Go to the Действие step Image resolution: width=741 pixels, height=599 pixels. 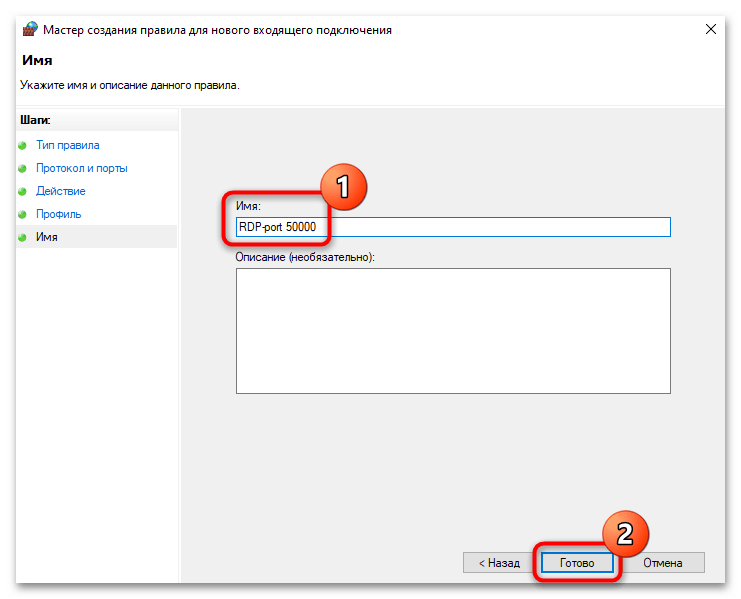pyautogui.click(x=60, y=191)
